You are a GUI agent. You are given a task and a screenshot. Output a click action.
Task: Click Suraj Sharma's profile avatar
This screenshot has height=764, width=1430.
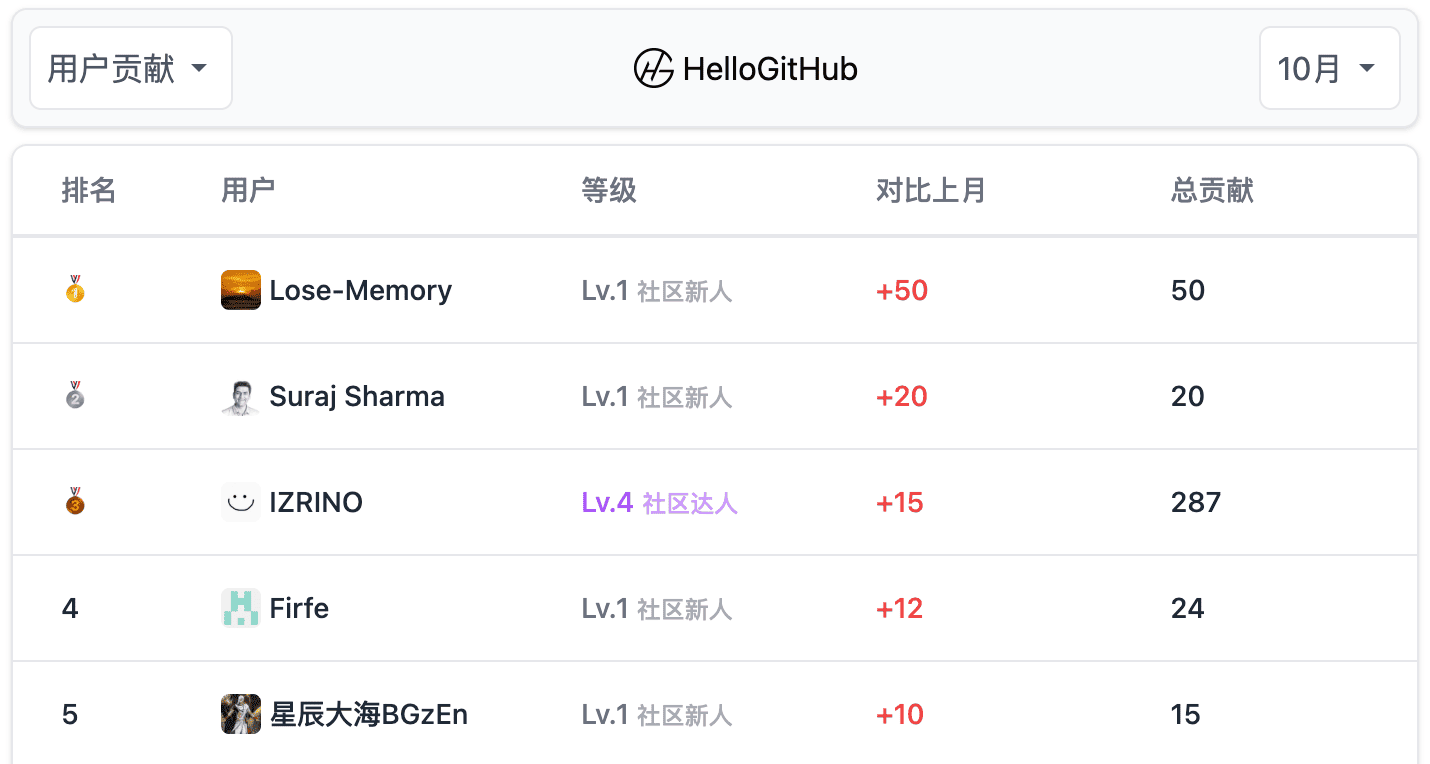click(241, 397)
